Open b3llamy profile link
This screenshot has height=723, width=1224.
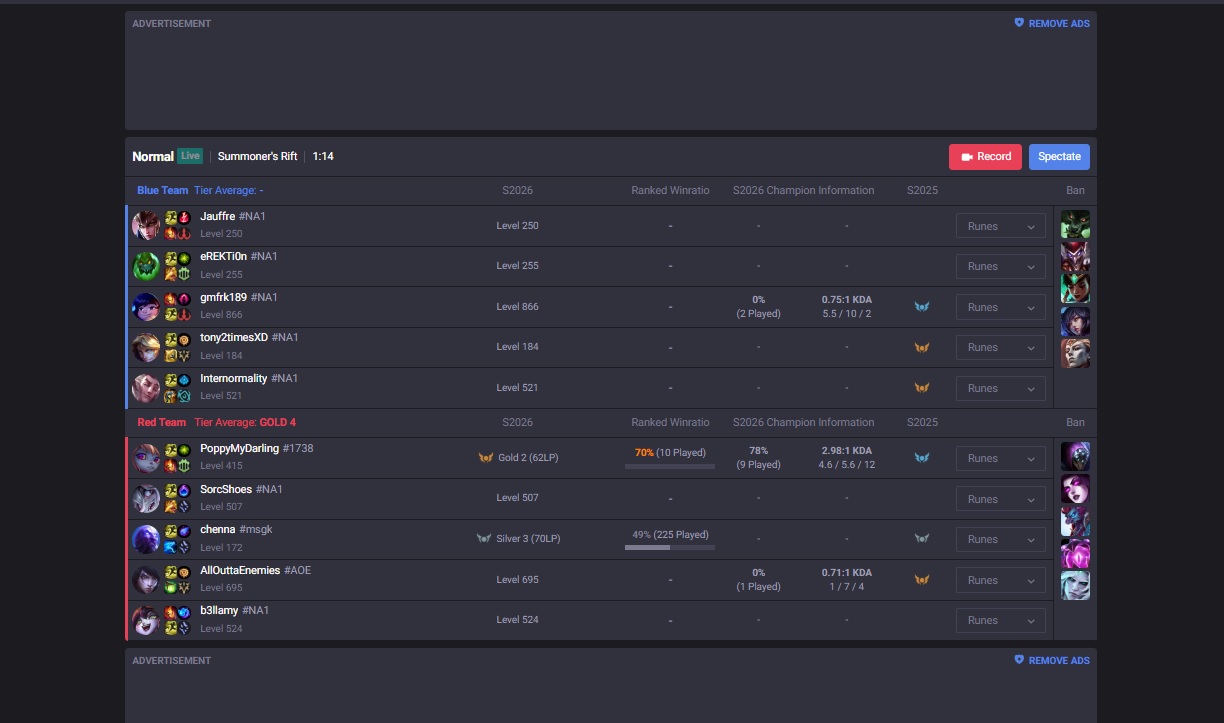235,610
